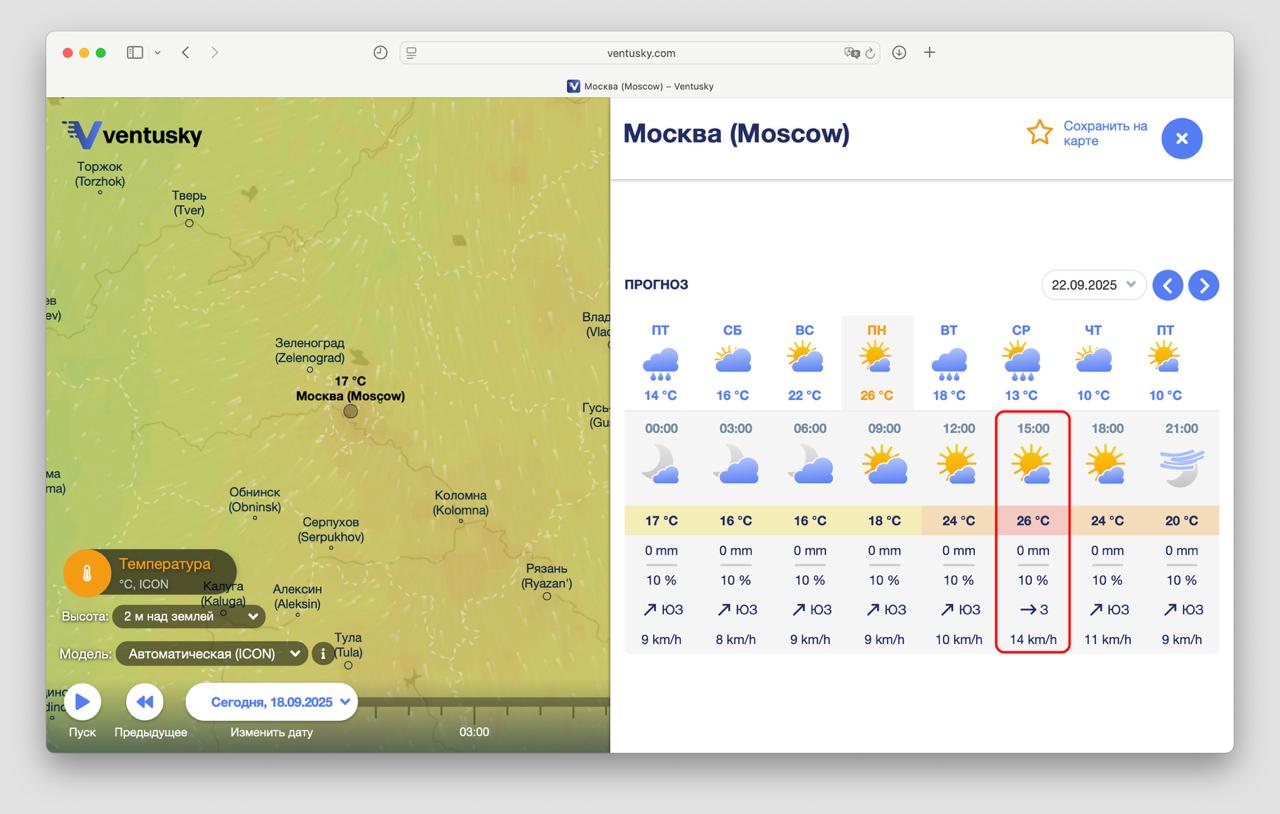Click the Москва (Moscow) panel heading
This screenshot has width=1280, height=814.
click(736, 133)
